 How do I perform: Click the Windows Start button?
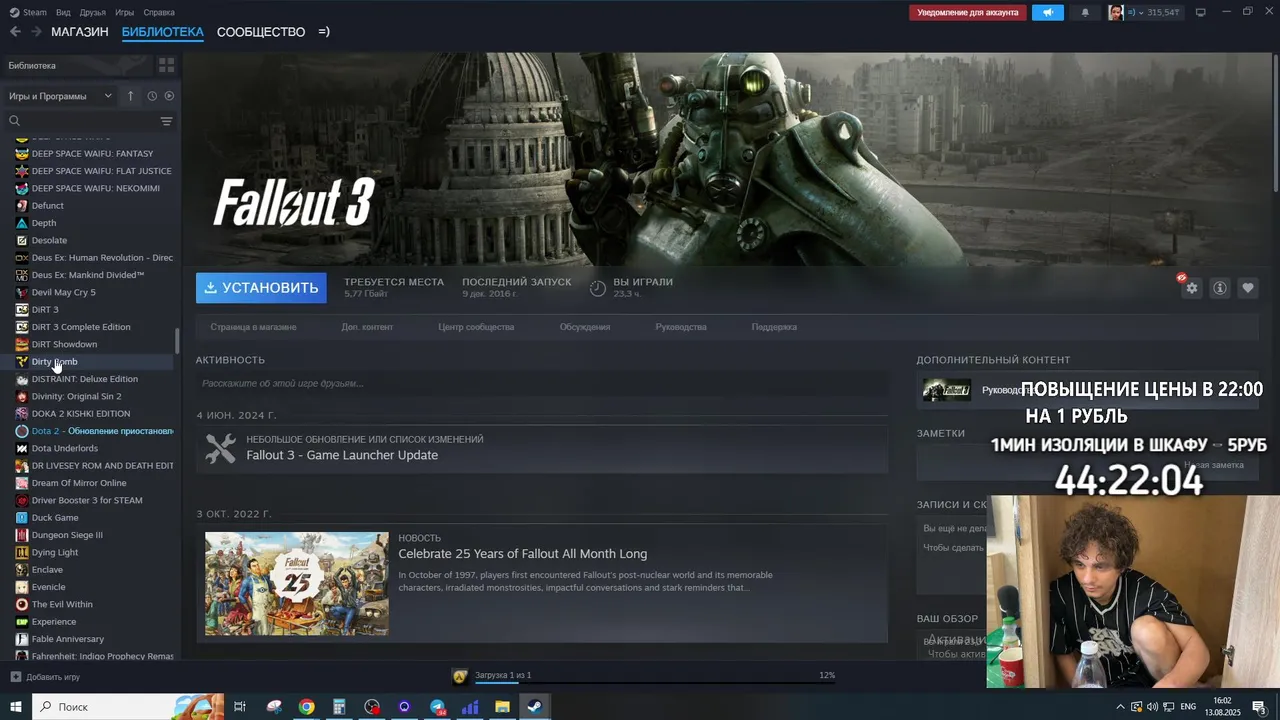point(16,707)
